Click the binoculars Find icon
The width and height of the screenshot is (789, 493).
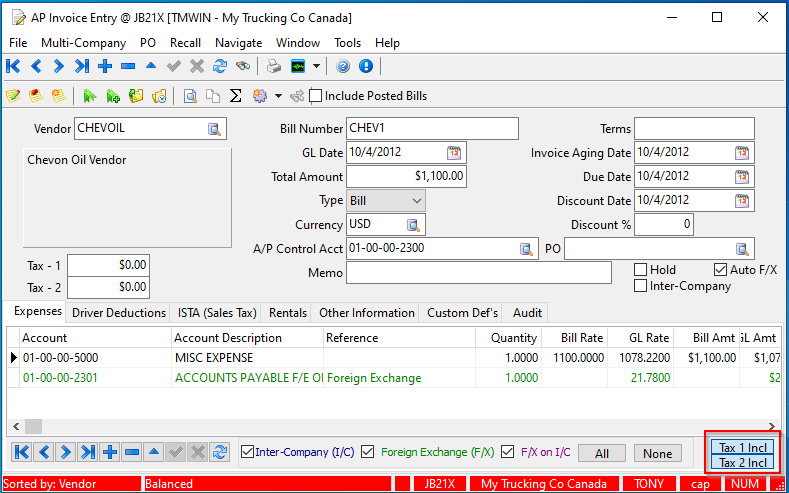coord(242,67)
